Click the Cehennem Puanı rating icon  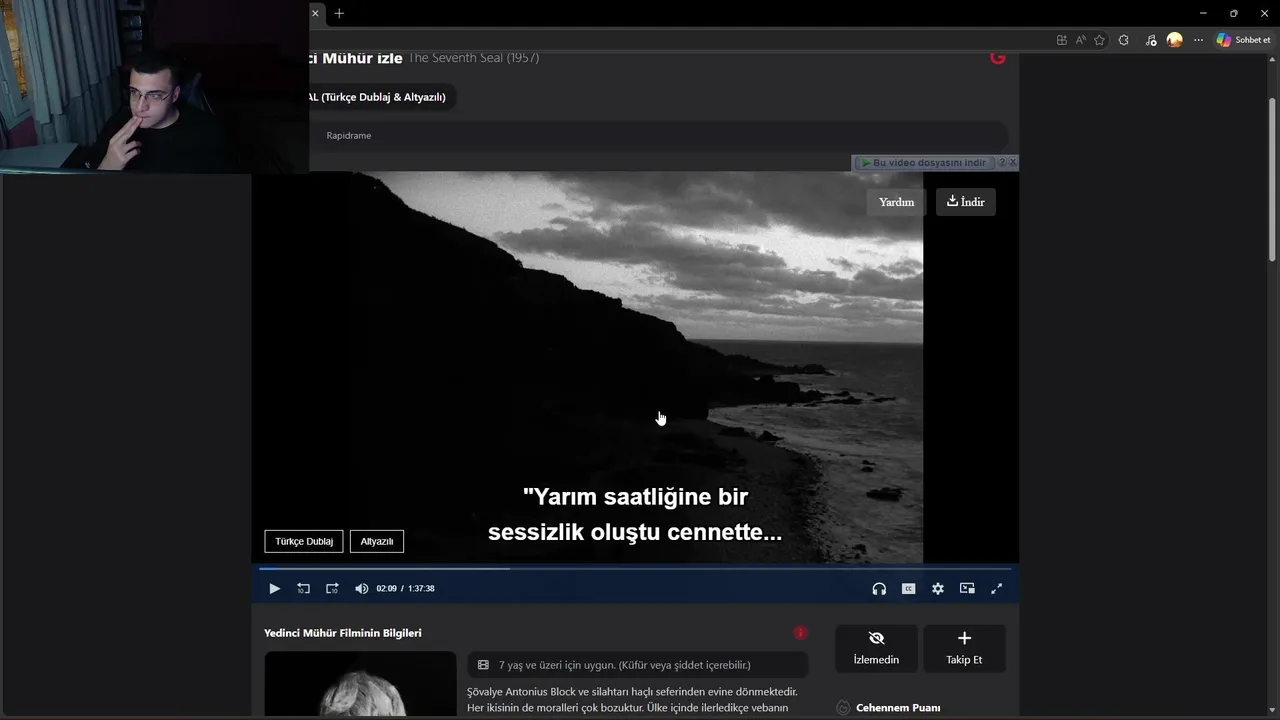click(x=843, y=708)
